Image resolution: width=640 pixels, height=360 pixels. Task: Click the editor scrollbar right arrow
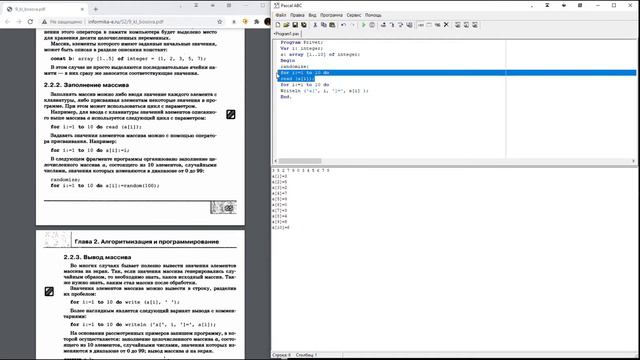(633, 161)
